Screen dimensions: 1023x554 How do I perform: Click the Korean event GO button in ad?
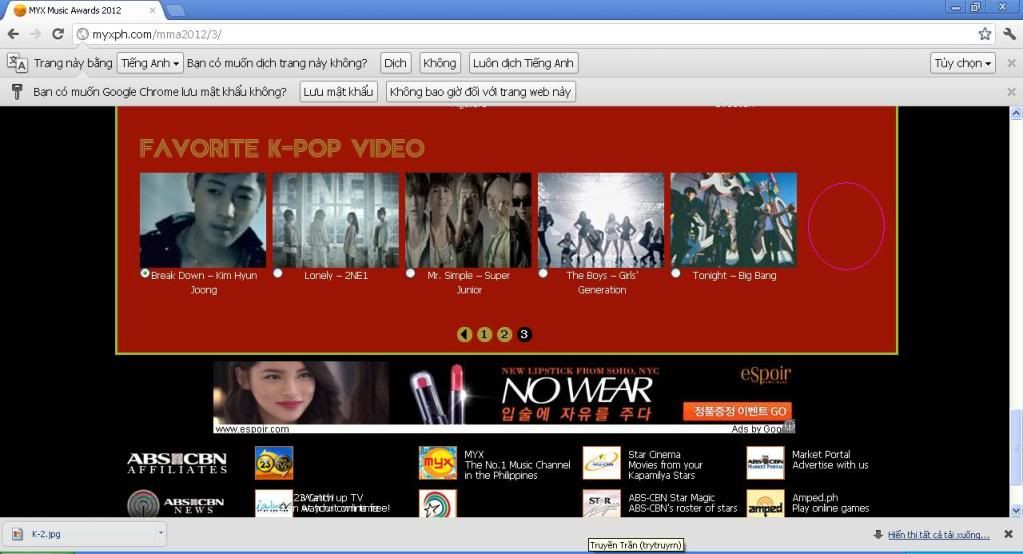[x=738, y=411]
